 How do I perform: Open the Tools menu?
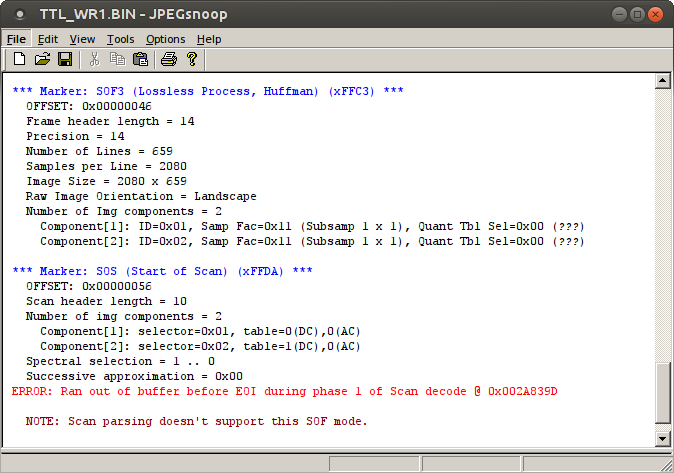pos(120,39)
